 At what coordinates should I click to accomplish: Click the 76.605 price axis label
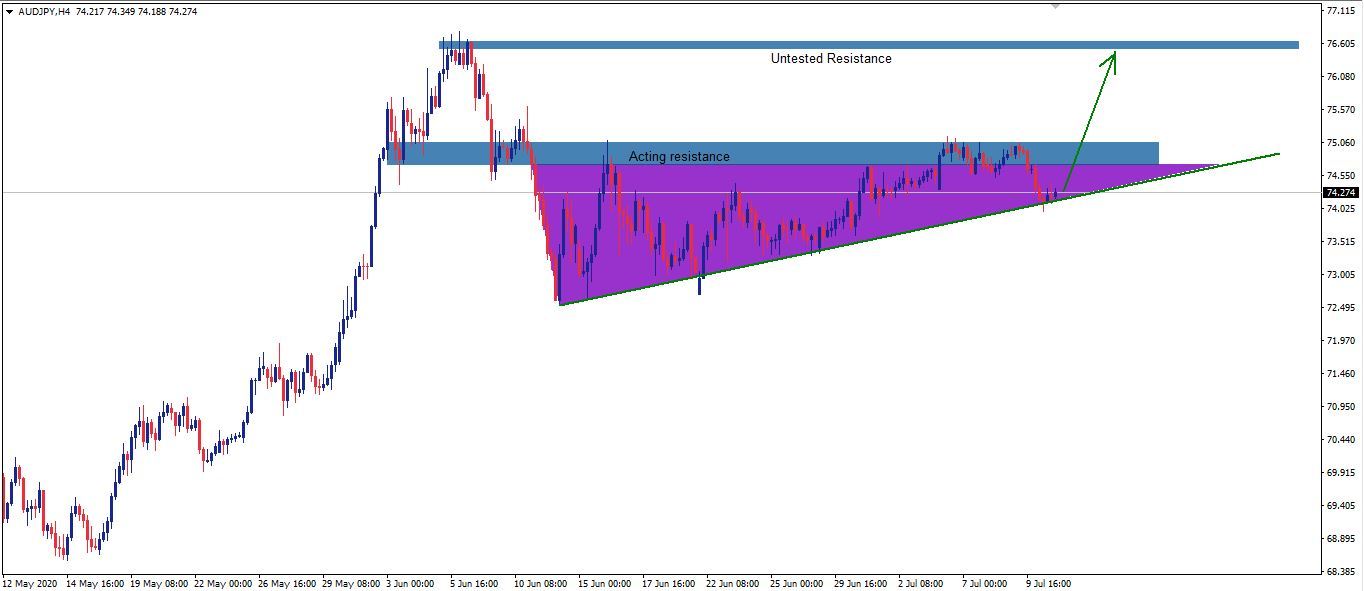[1340, 44]
